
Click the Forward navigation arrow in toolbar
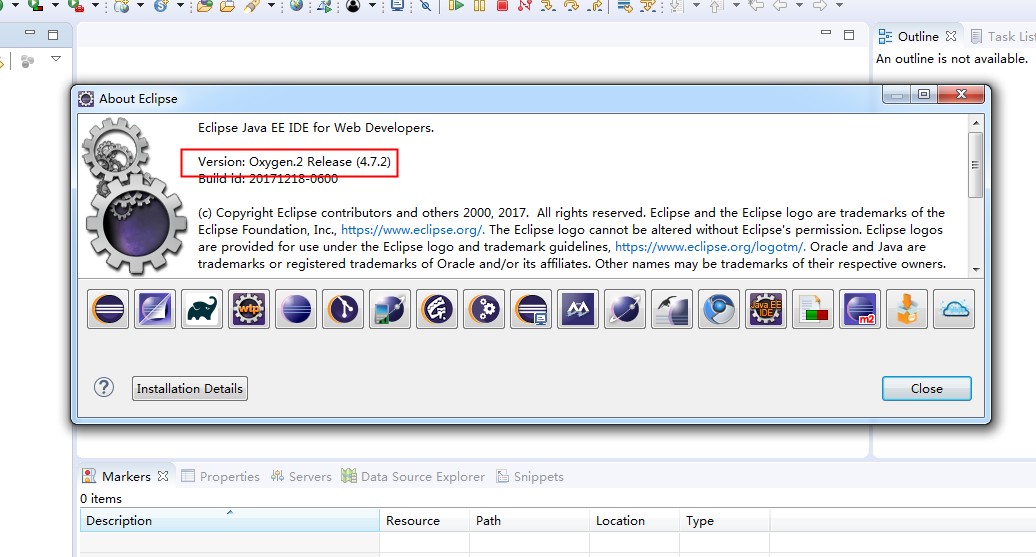tap(820, 5)
